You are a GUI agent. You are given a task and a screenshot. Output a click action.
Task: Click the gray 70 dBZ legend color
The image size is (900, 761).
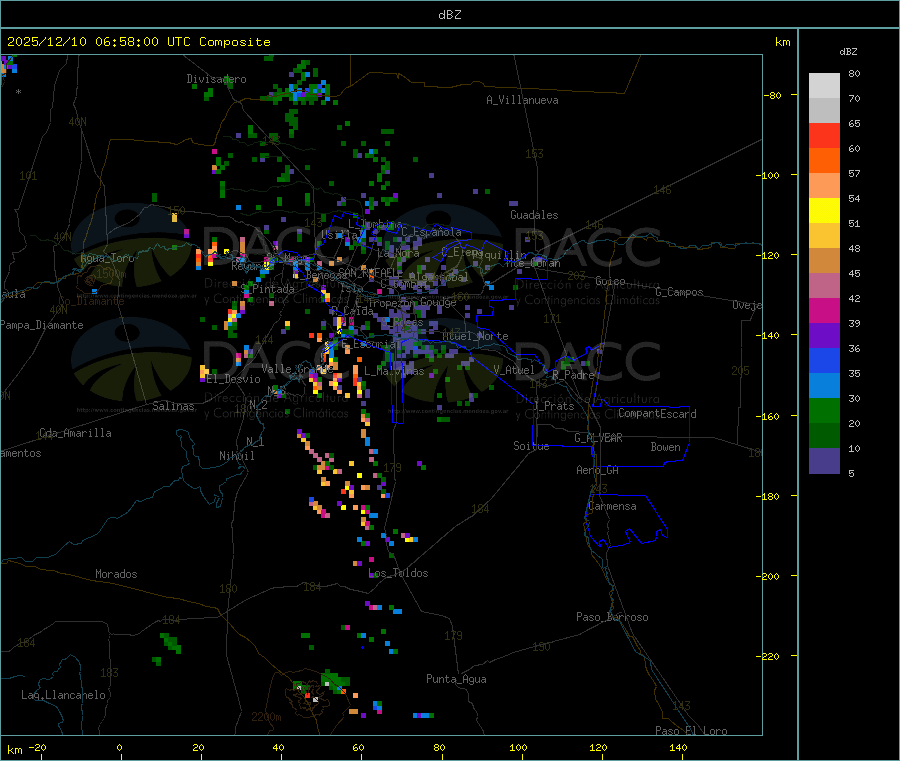(824, 110)
